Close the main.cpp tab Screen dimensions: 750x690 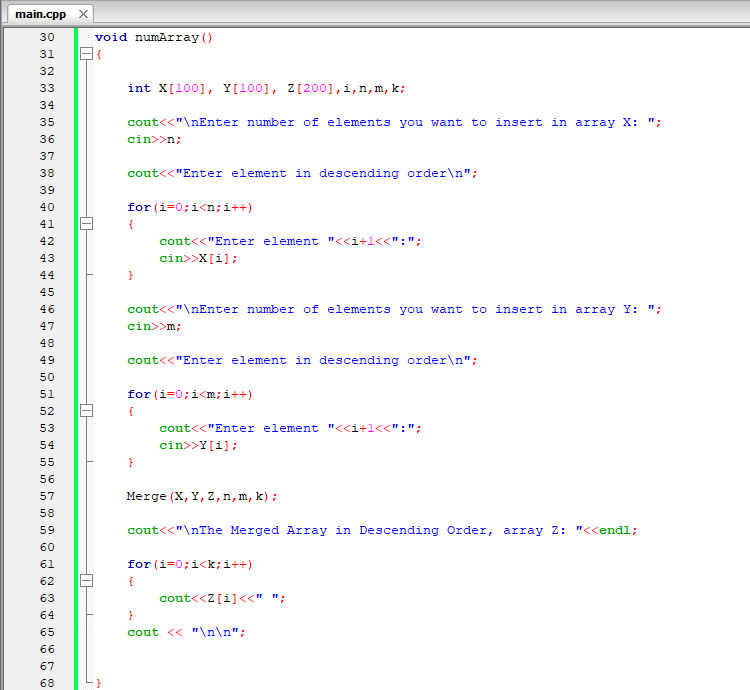coord(83,14)
